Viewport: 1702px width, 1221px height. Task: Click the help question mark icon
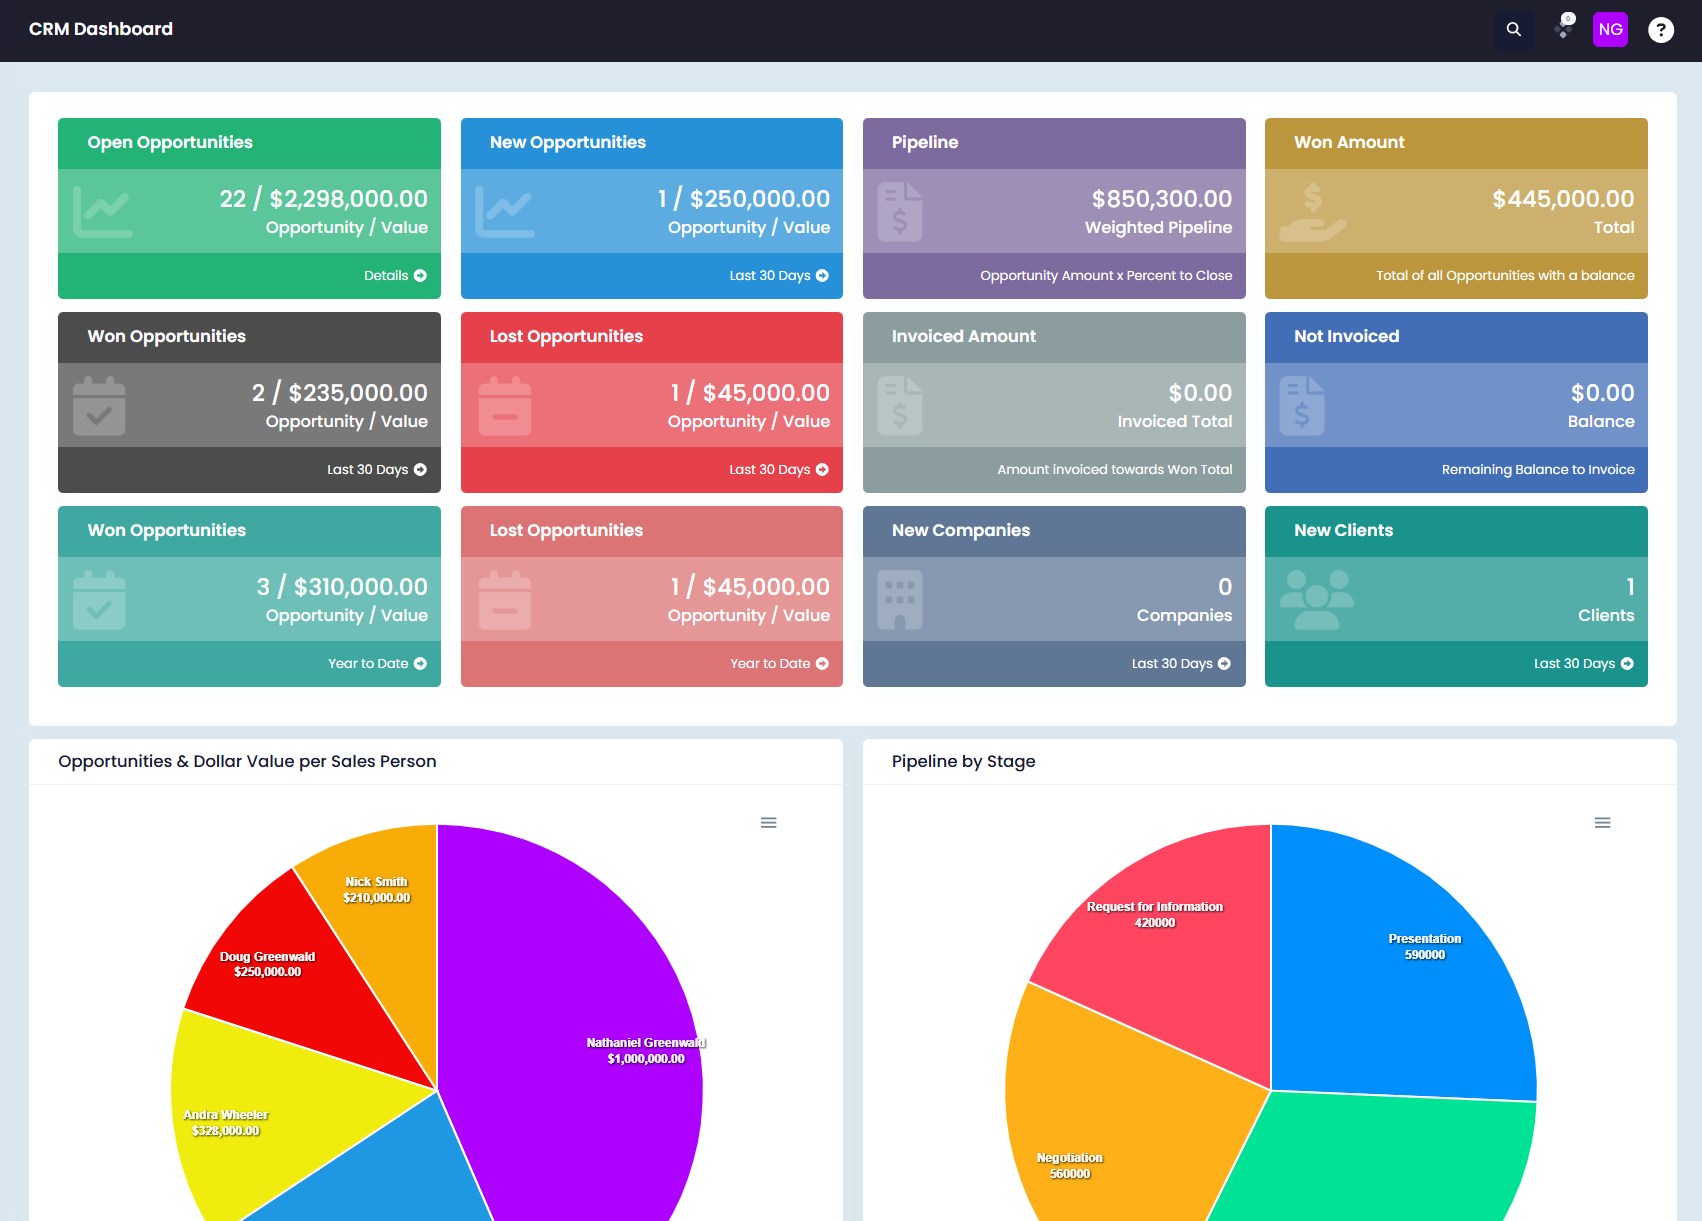coord(1661,30)
